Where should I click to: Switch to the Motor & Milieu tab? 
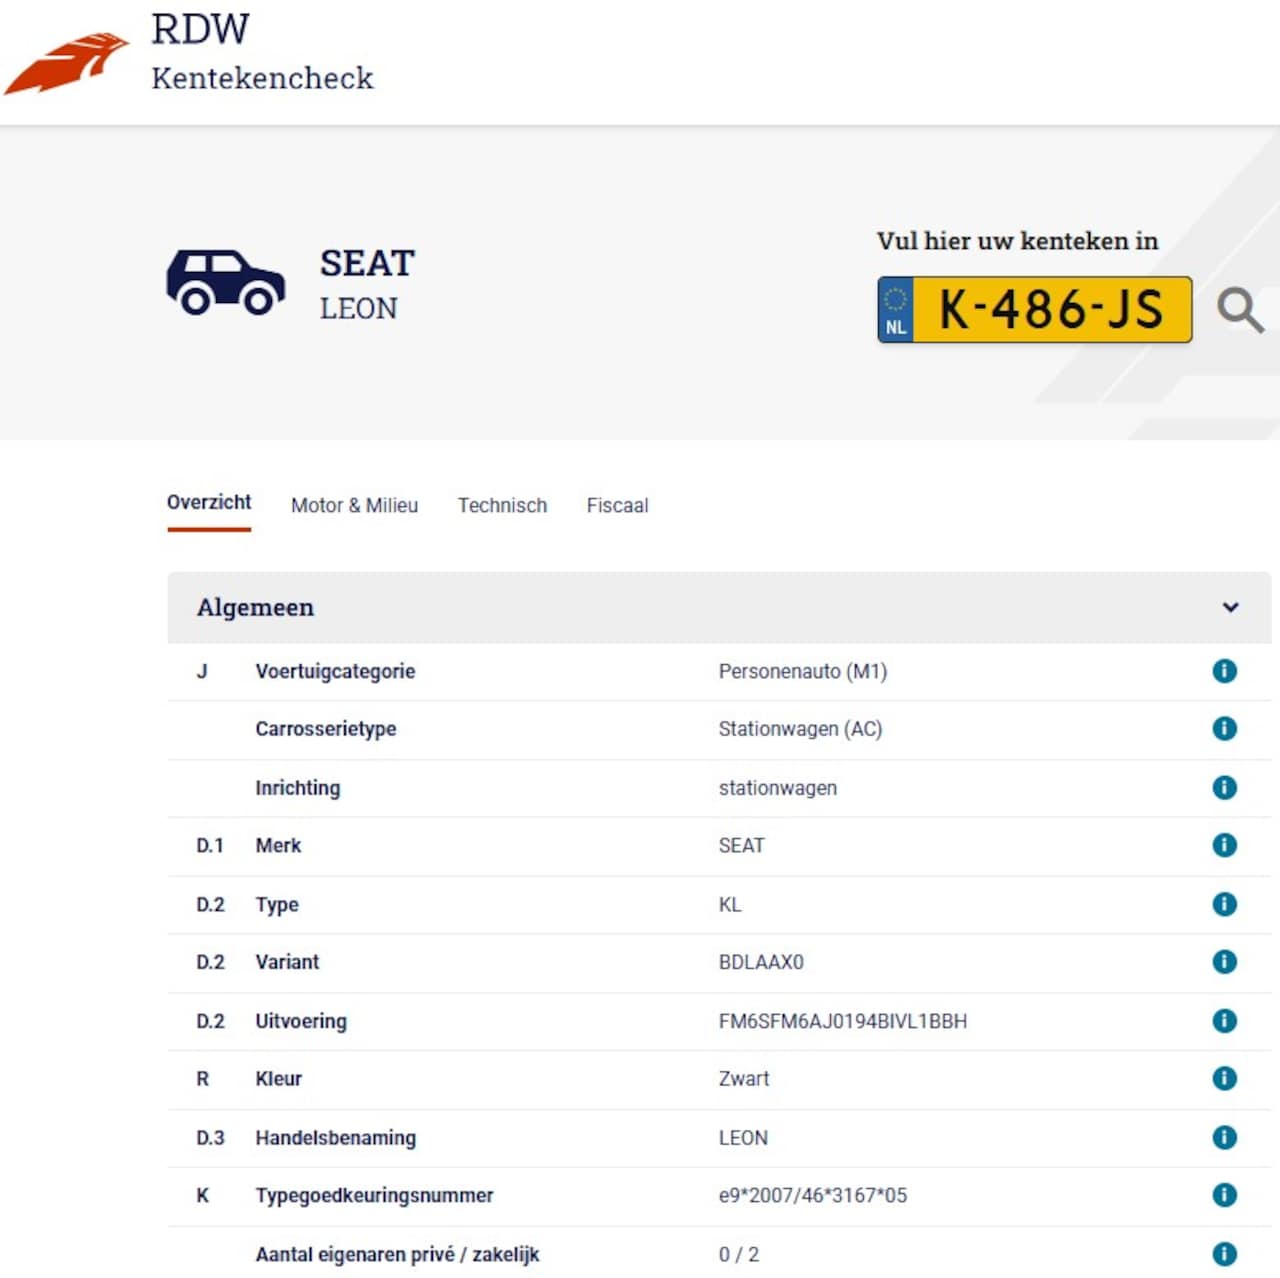pos(354,506)
